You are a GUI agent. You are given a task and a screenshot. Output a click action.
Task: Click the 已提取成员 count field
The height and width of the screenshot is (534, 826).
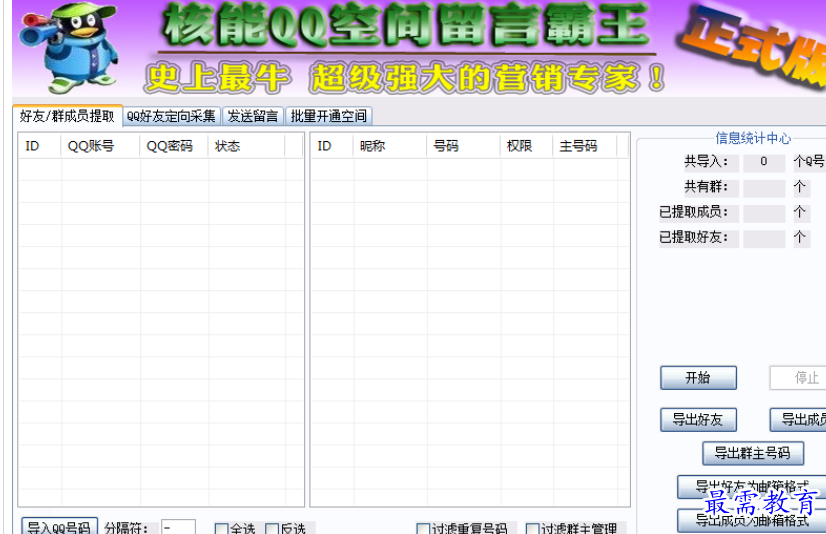click(x=764, y=213)
